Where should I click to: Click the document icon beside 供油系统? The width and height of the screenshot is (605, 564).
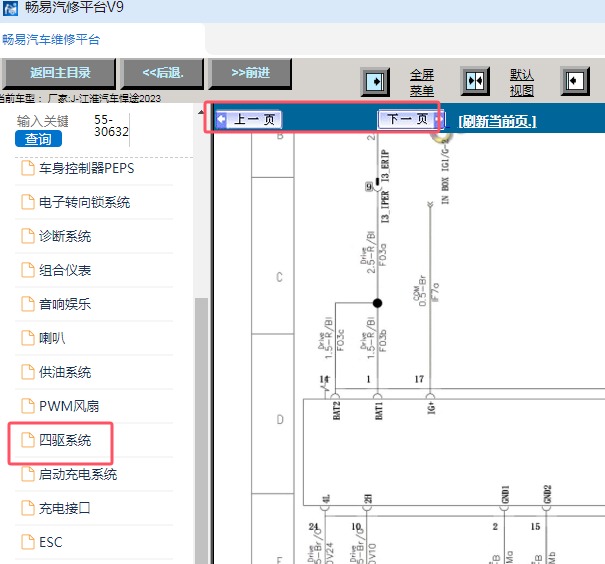pos(28,372)
